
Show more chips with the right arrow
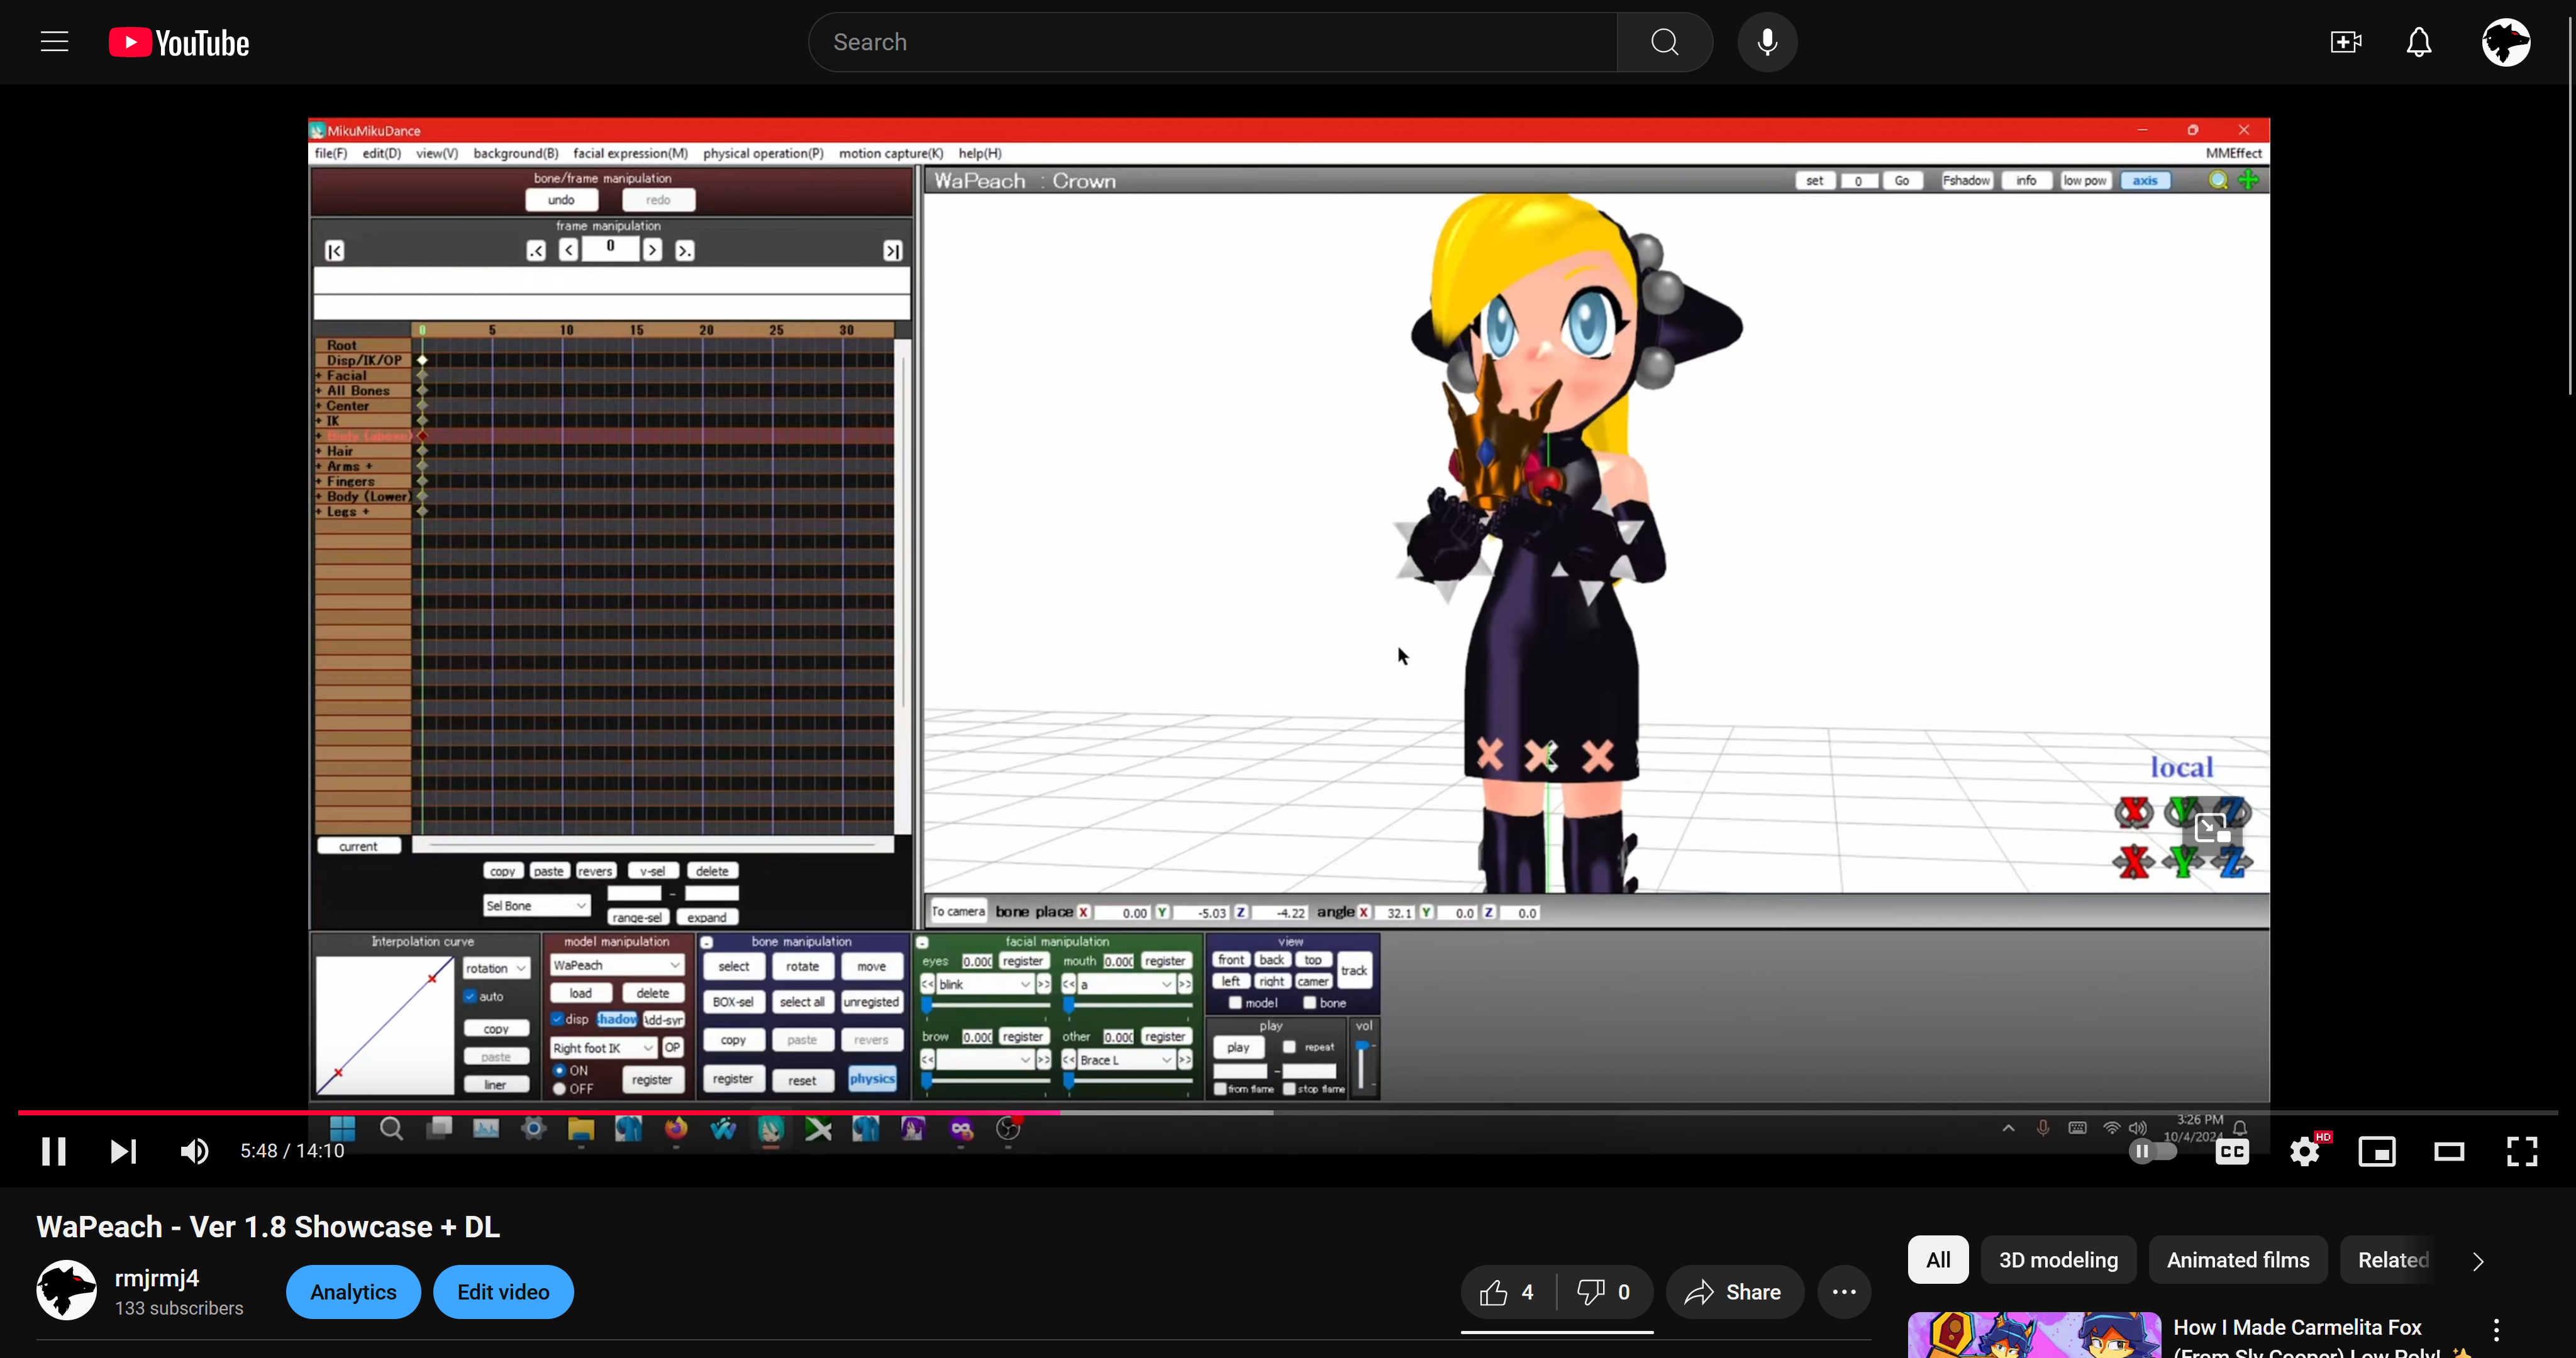coord(2477,1261)
